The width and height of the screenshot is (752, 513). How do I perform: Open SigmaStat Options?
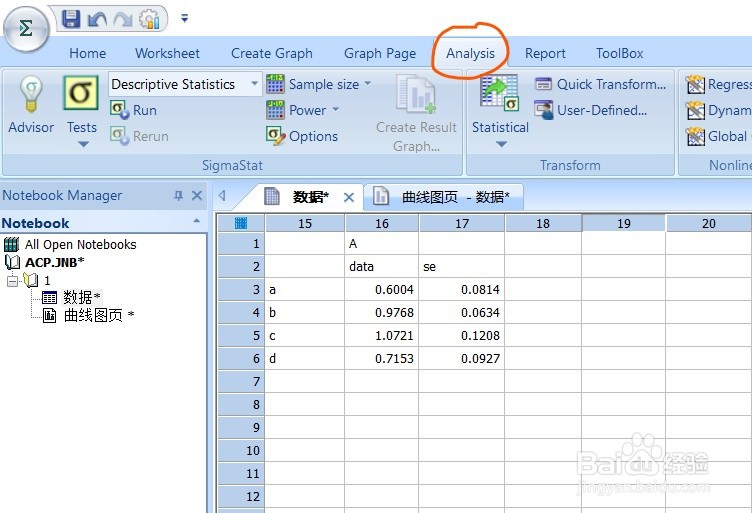pos(302,136)
